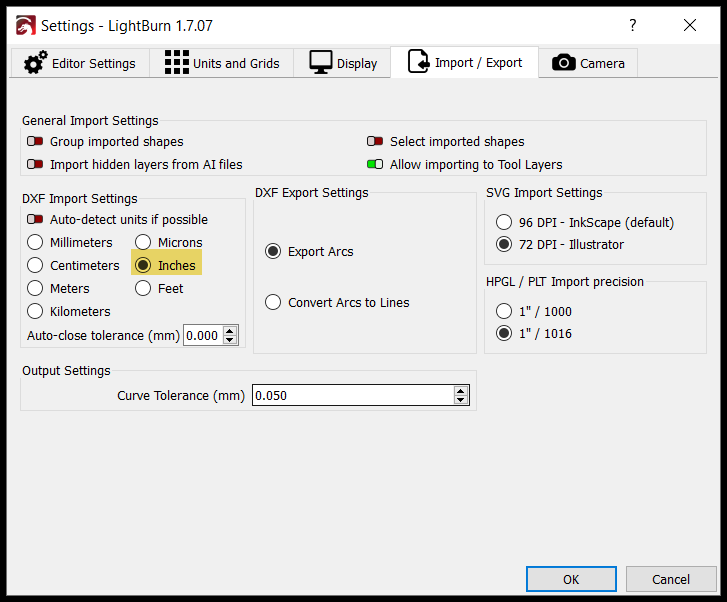The width and height of the screenshot is (727, 602).
Task: Choose Convert Arcs to Lines option
Action: [x=273, y=302]
